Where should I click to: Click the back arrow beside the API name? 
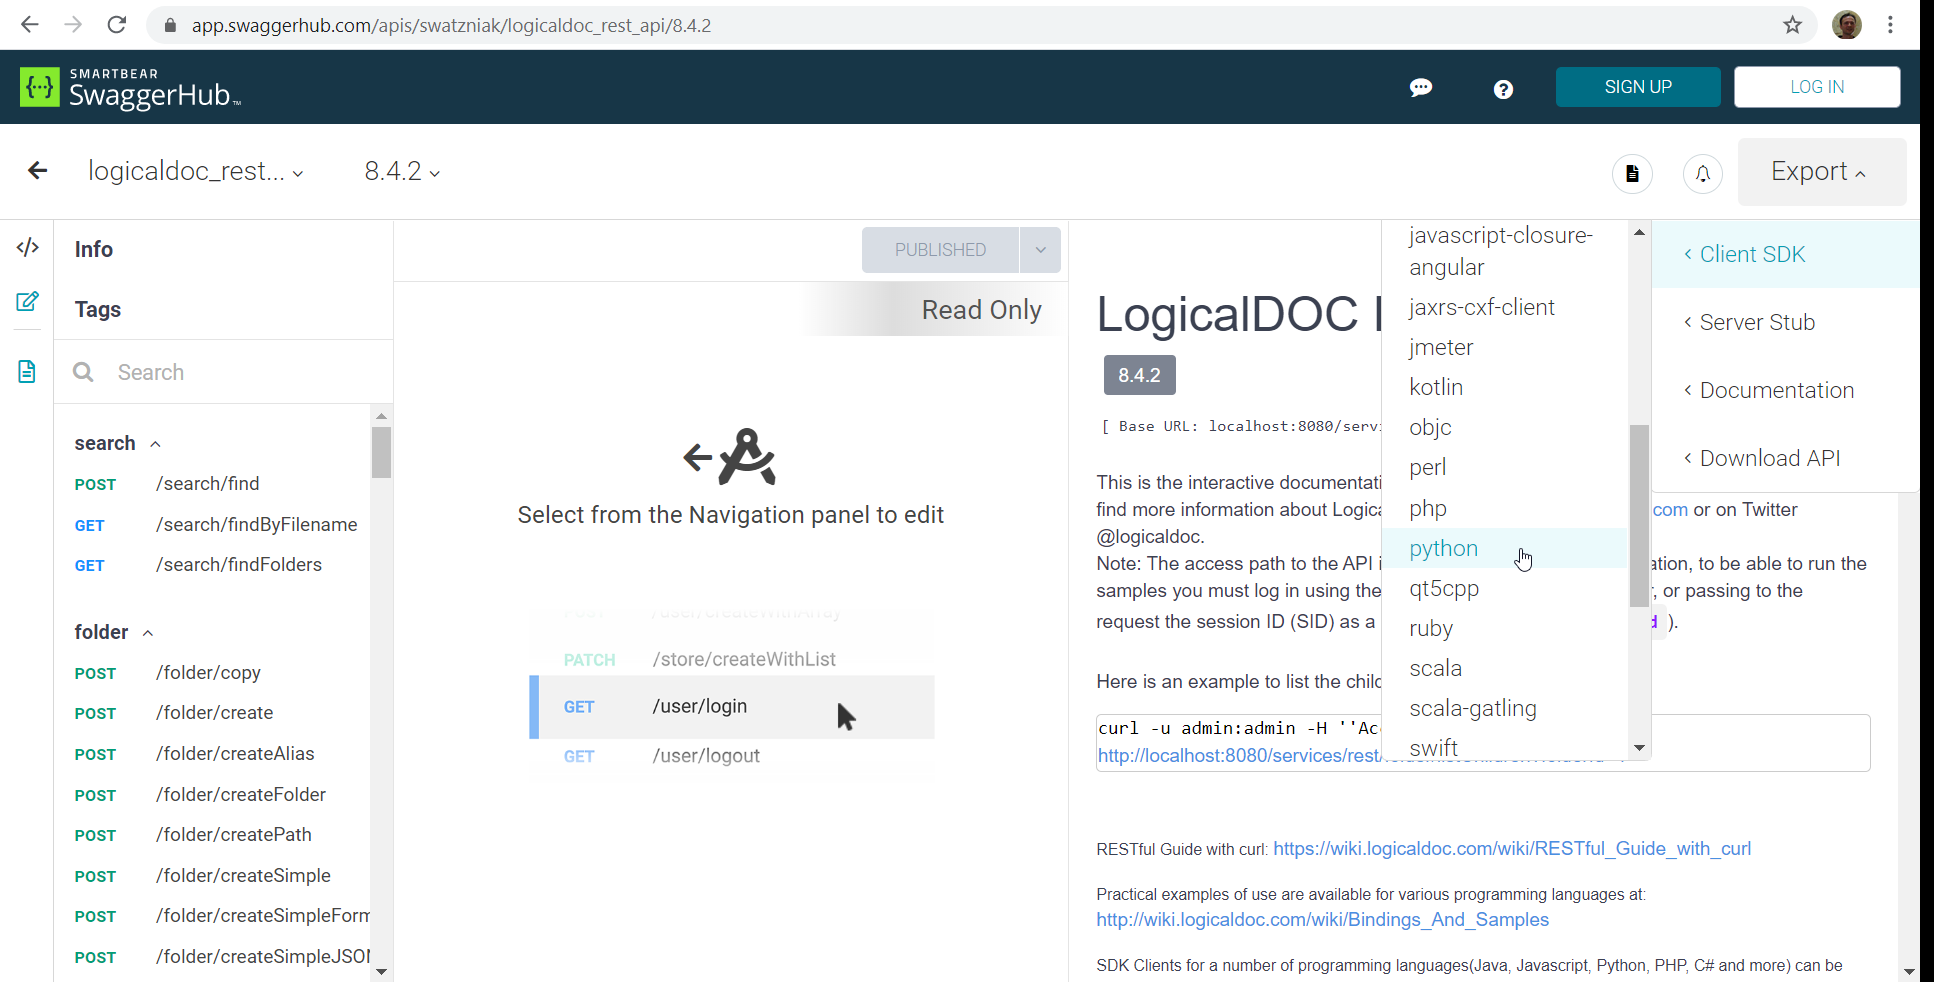pos(38,171)
